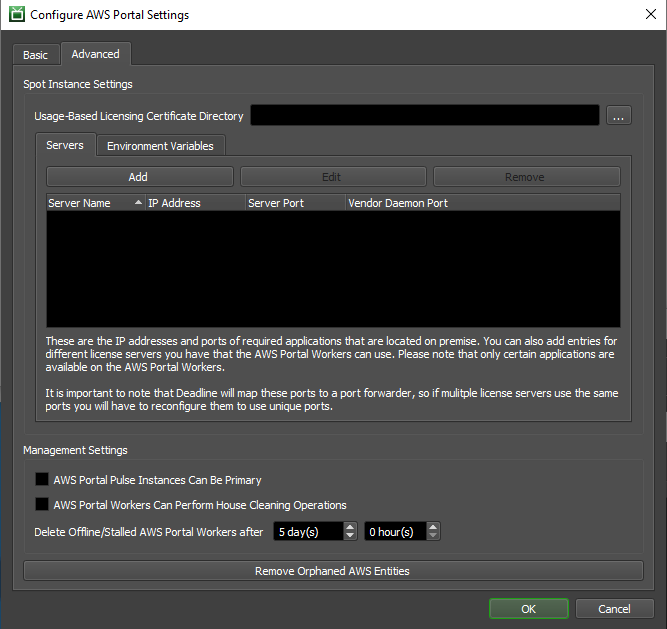667x629 pixels.
Task: Select the Servers tab
Action: [x=65, y=146]
